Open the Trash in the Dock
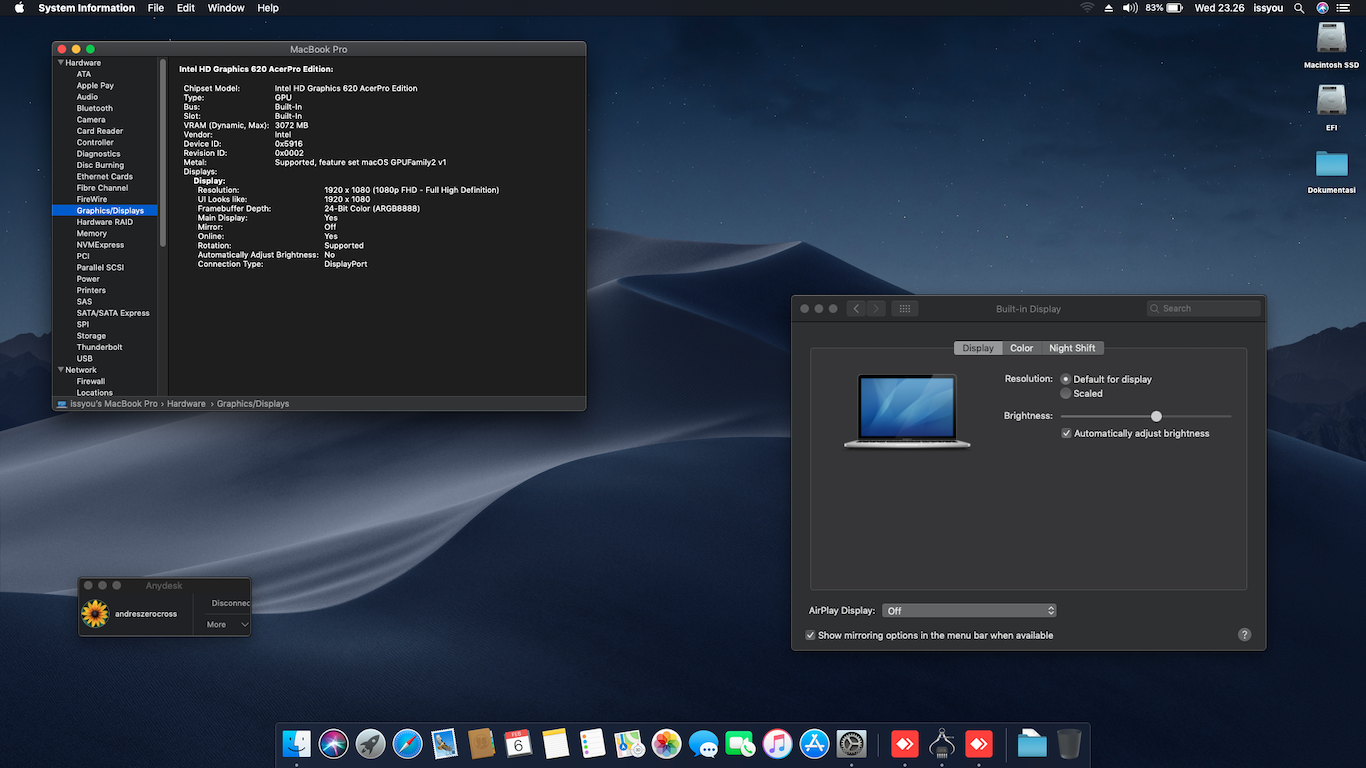This screenshot has width=1366, height=768. [1069, 743]
